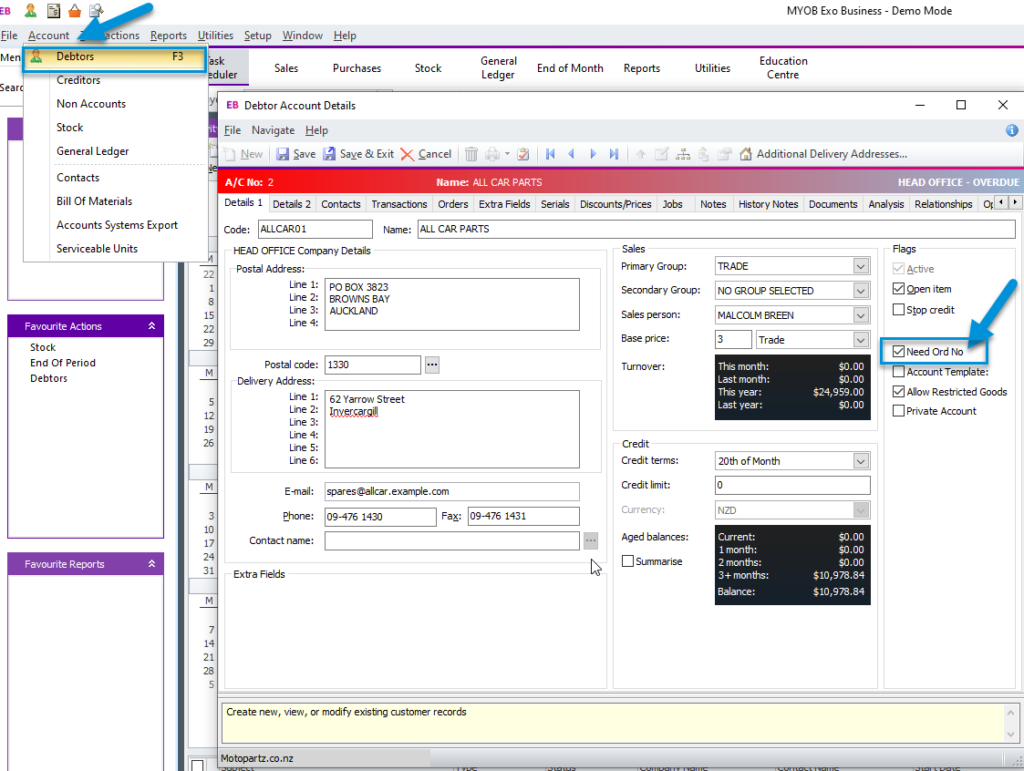Open the End of Month section

pos(570,68)
